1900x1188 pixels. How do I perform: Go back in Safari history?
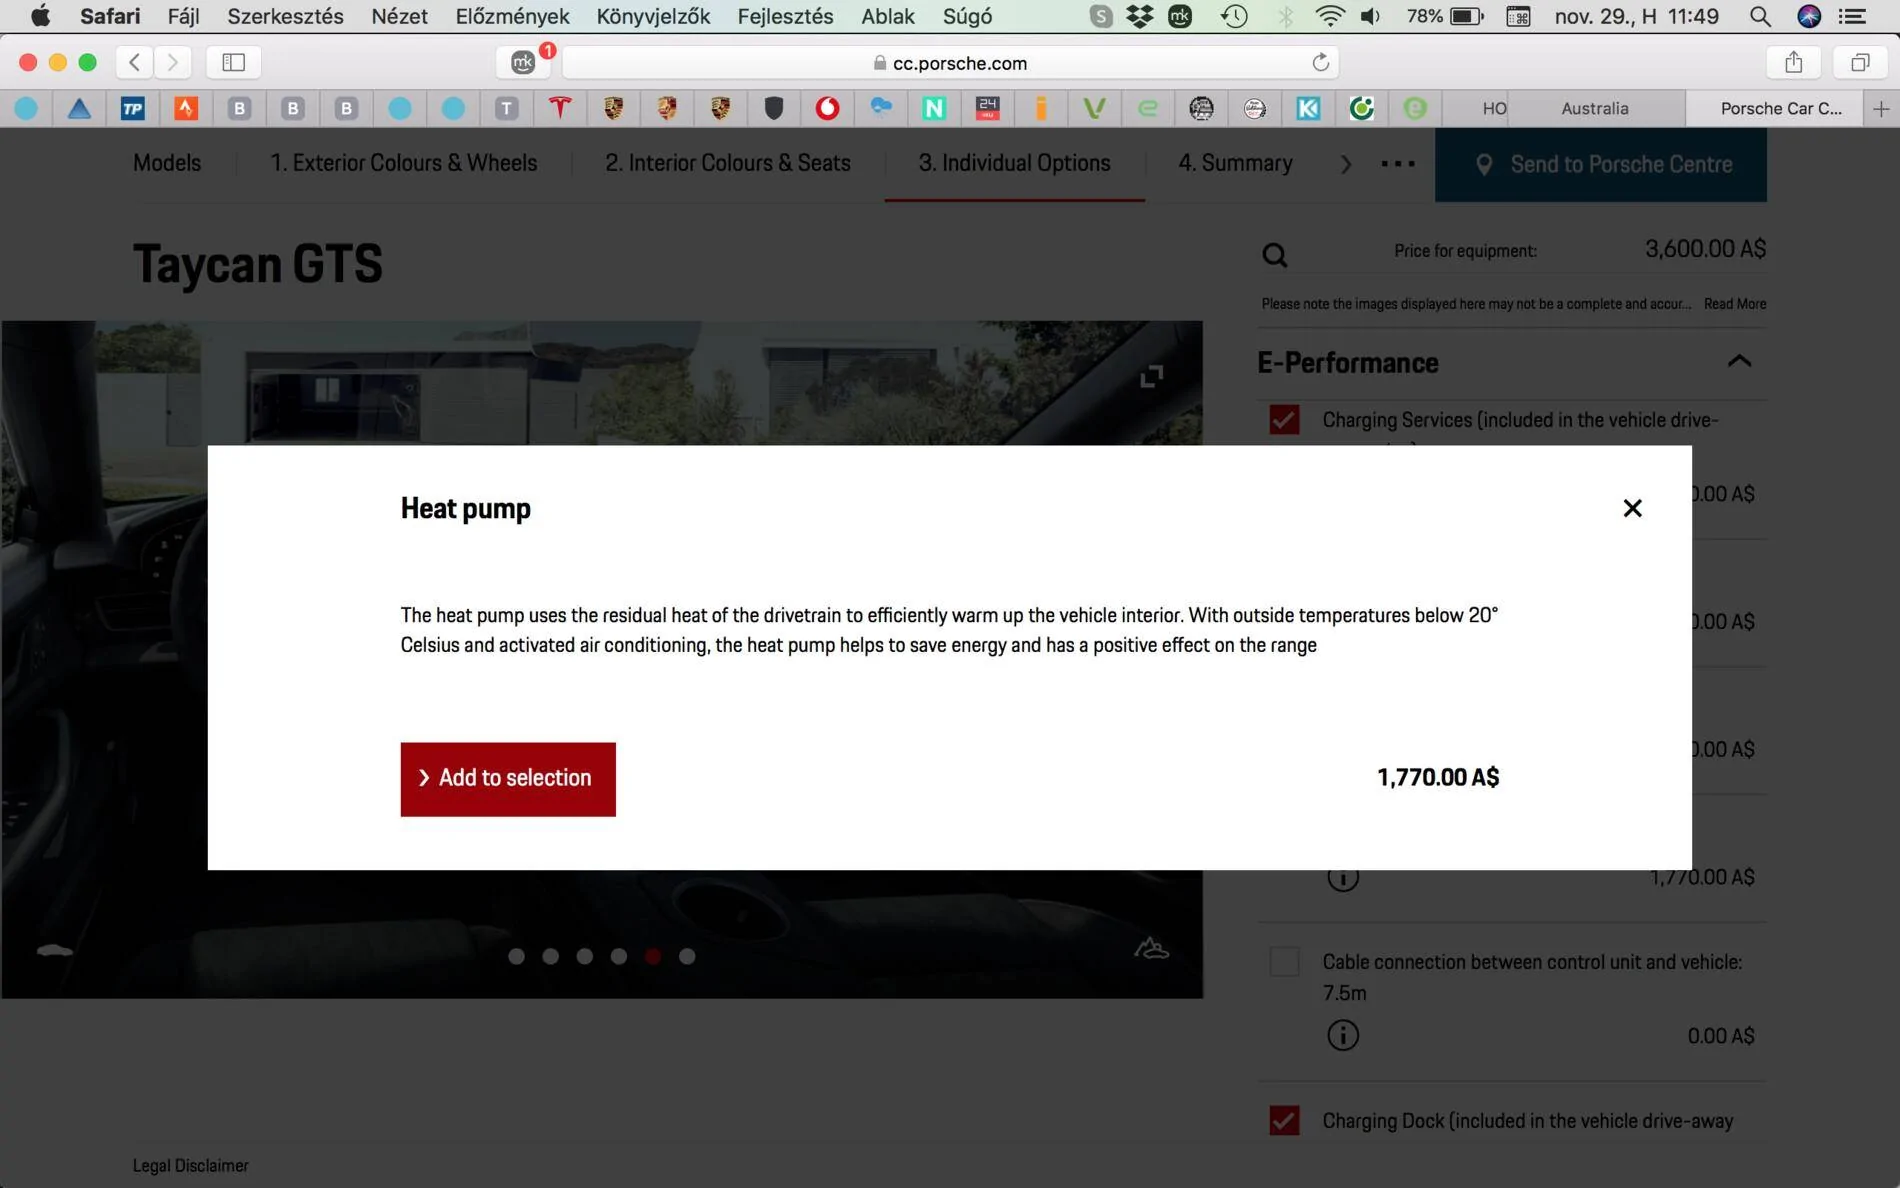134,62
